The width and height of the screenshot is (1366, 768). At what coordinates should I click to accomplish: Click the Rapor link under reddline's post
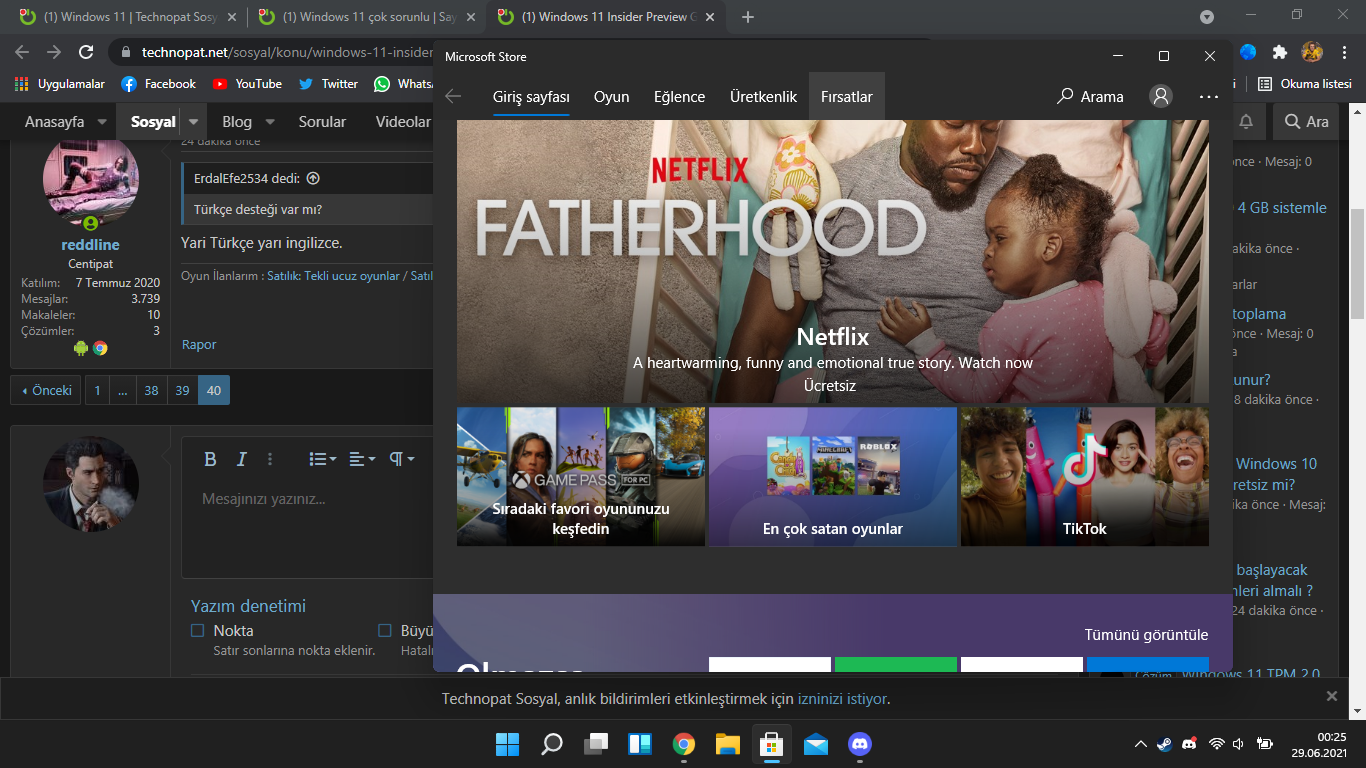tap(199, 345)
